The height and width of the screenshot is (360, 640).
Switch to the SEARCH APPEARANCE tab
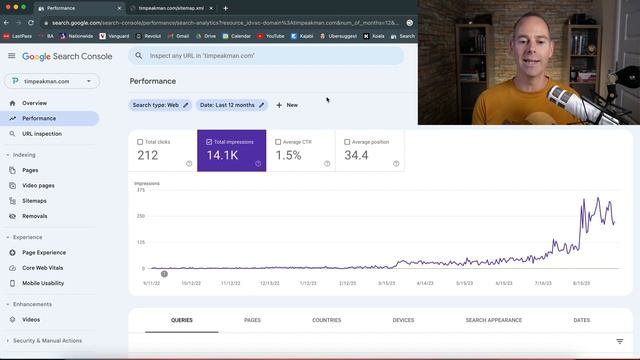click(x=493, y=320)
